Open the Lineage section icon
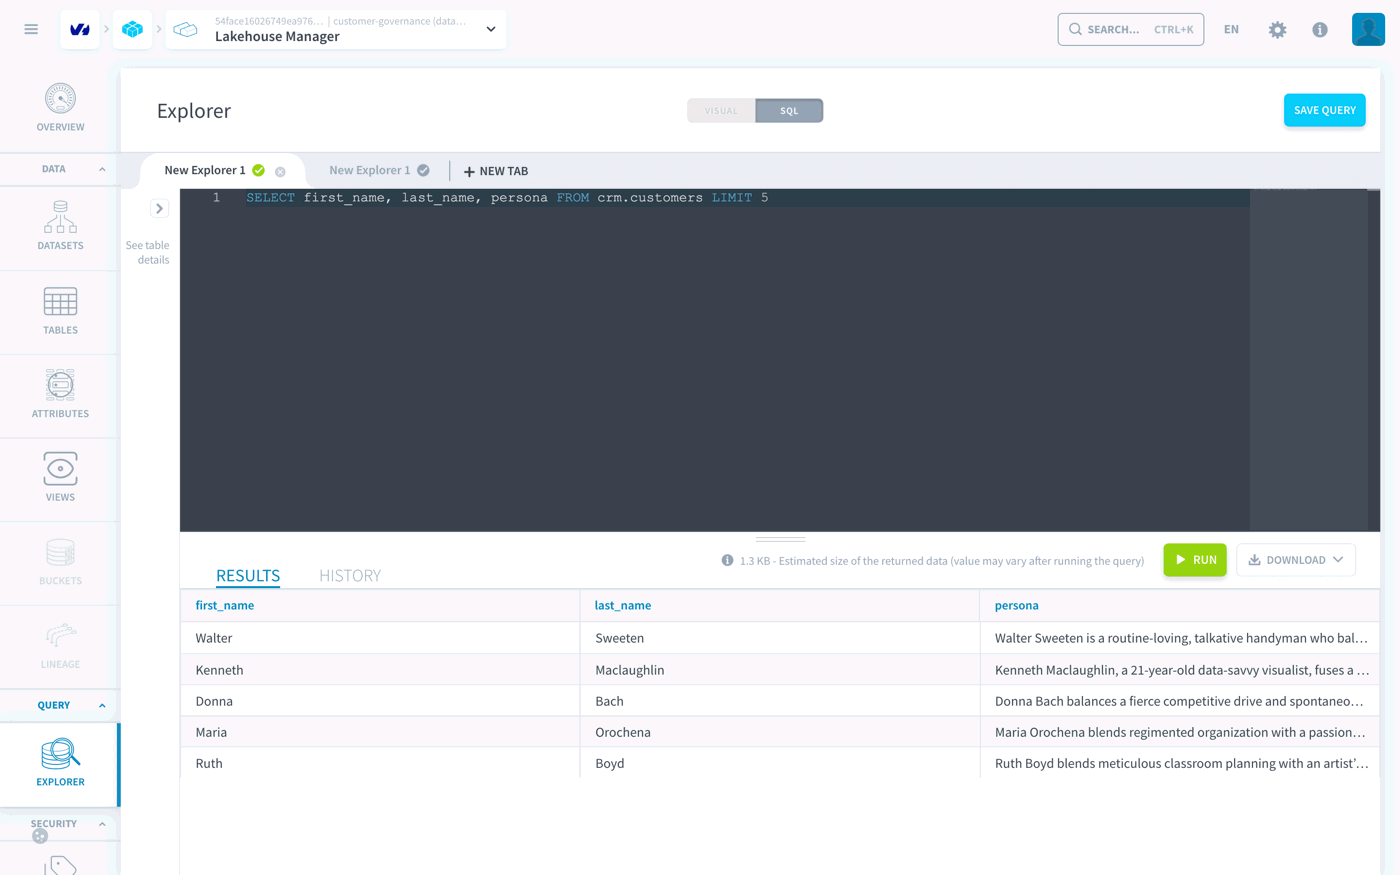The image size is (1400, 875). (60, 636)
